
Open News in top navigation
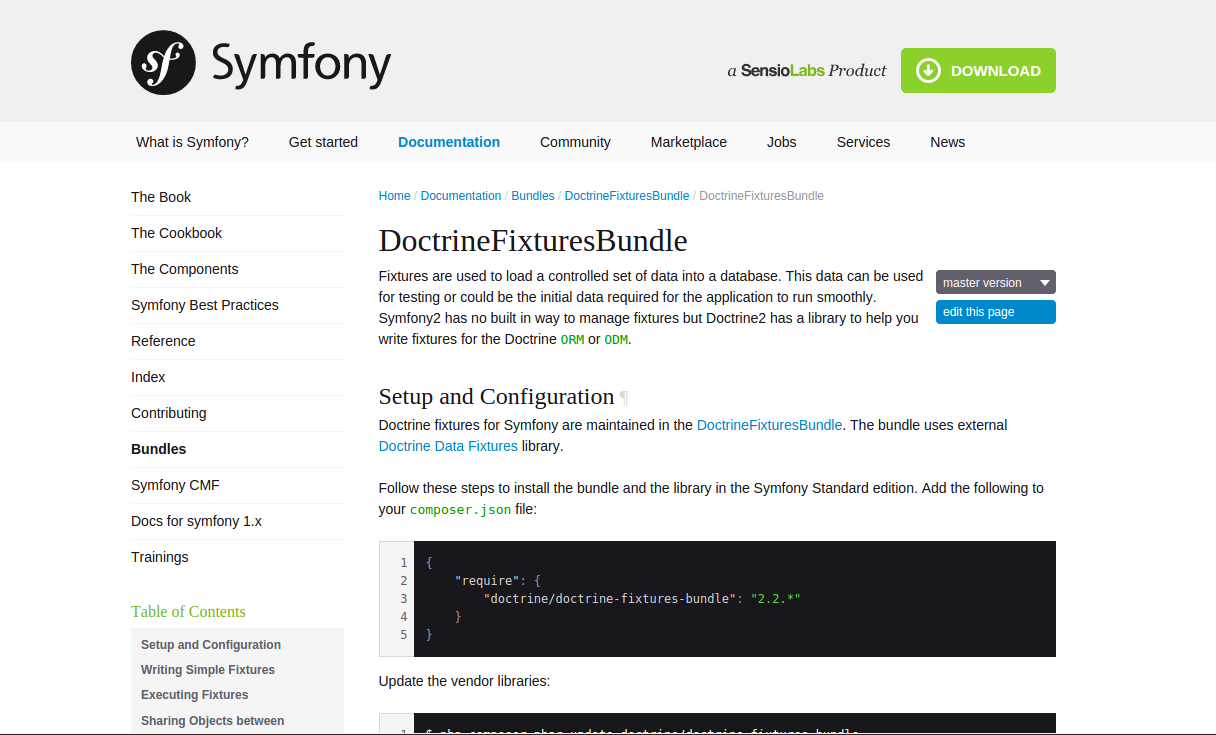tap(947, 142)
